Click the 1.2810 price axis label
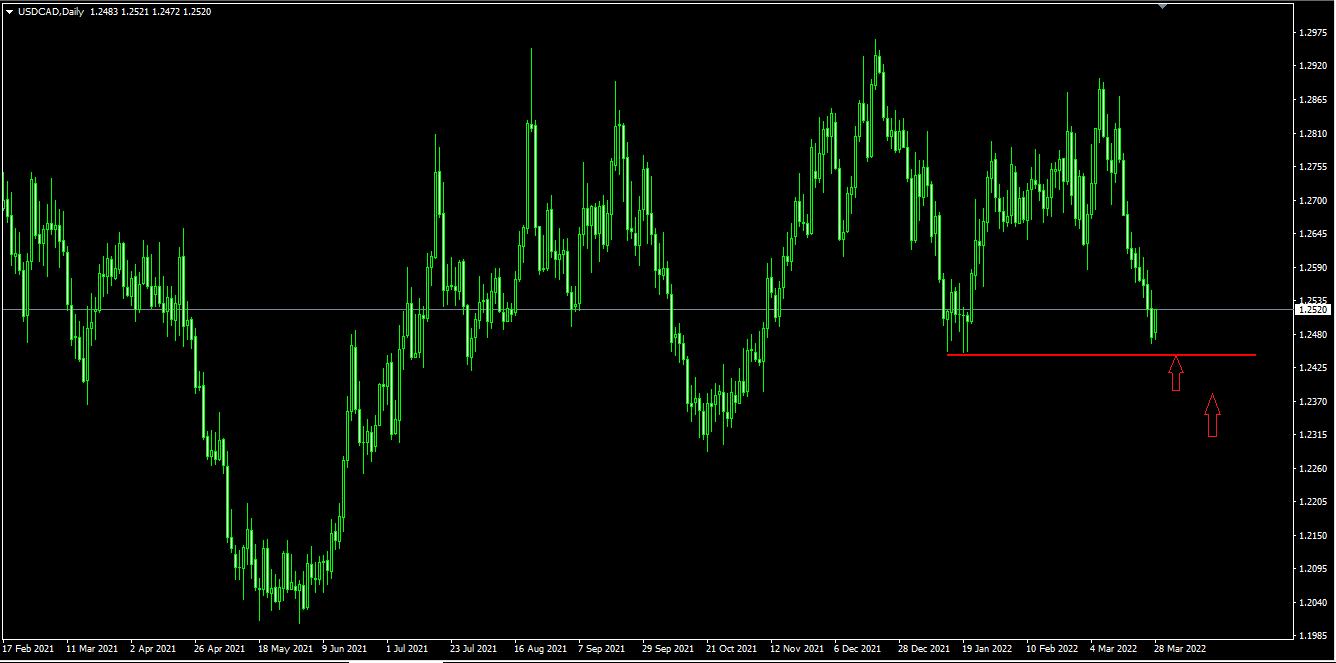The width and height of the screenshot is (1336, 663). pyautogui.click(x=1312, y=133)
